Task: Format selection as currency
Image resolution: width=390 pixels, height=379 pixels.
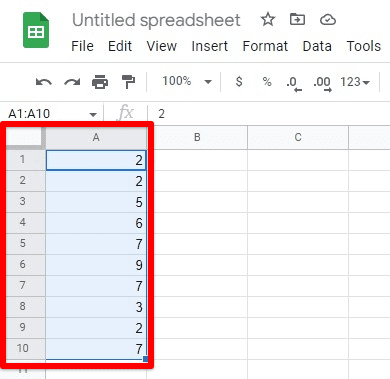Action: (x=239, y=82)
